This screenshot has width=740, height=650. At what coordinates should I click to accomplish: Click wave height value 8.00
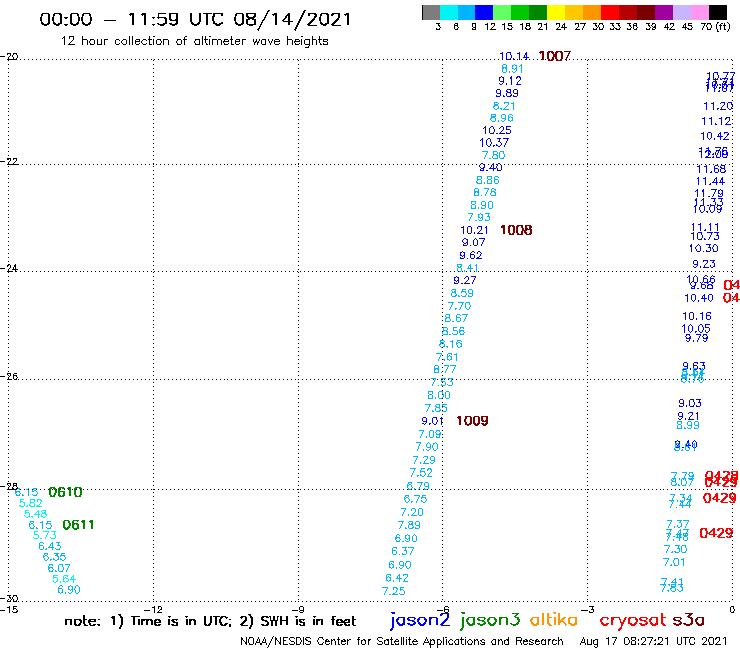[439, 395]
